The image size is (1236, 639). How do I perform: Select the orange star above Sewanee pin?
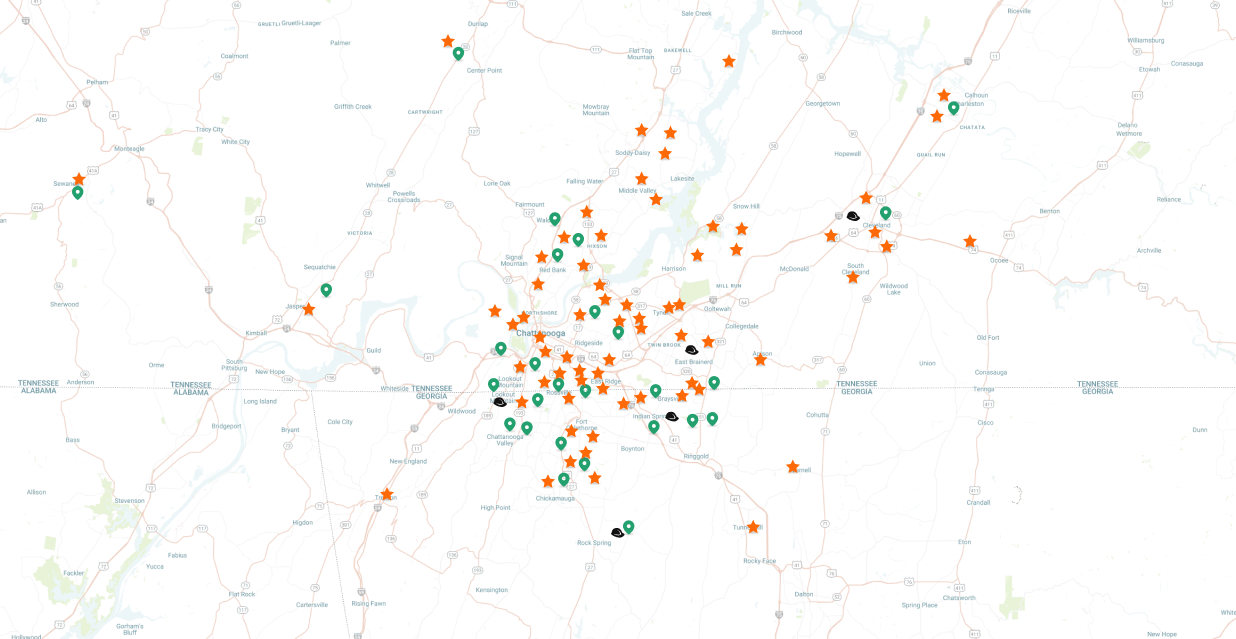(79, 179)
